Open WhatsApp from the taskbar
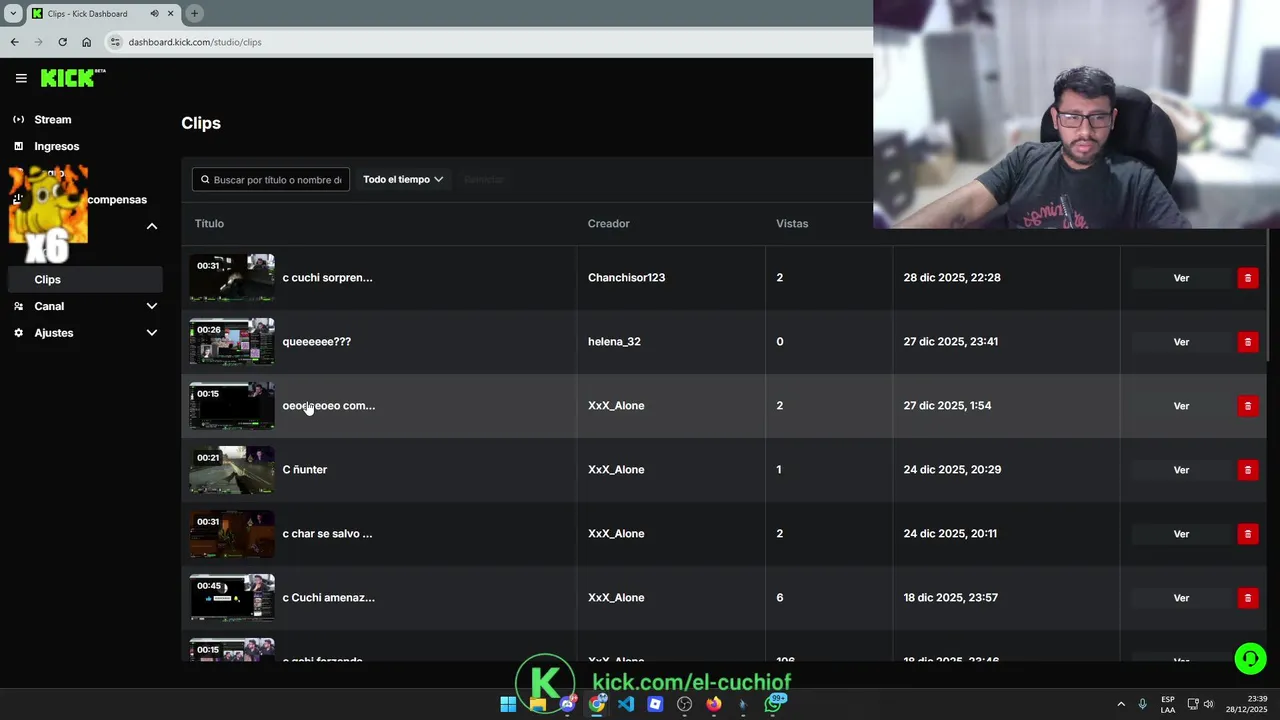The width and height of the screenshot is (1280, 720). (x=773, y=704)
